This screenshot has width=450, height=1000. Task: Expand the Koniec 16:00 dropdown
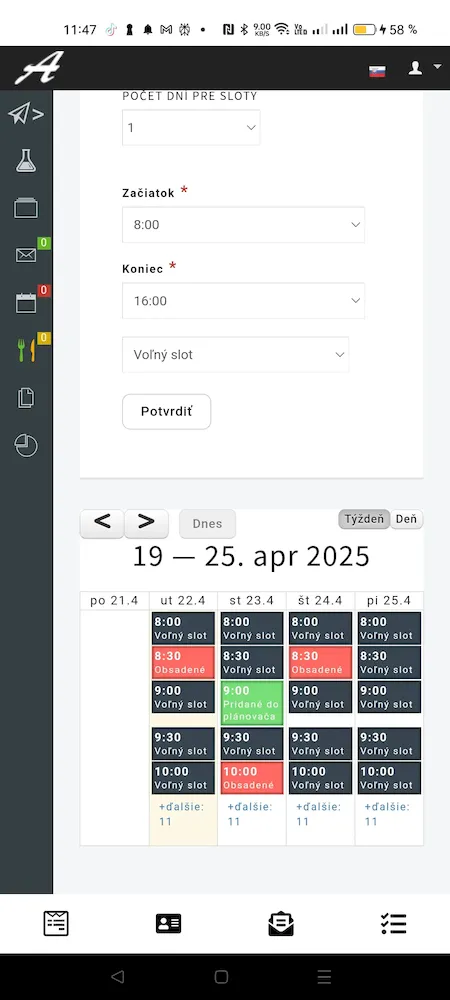(x=243, y=300)
